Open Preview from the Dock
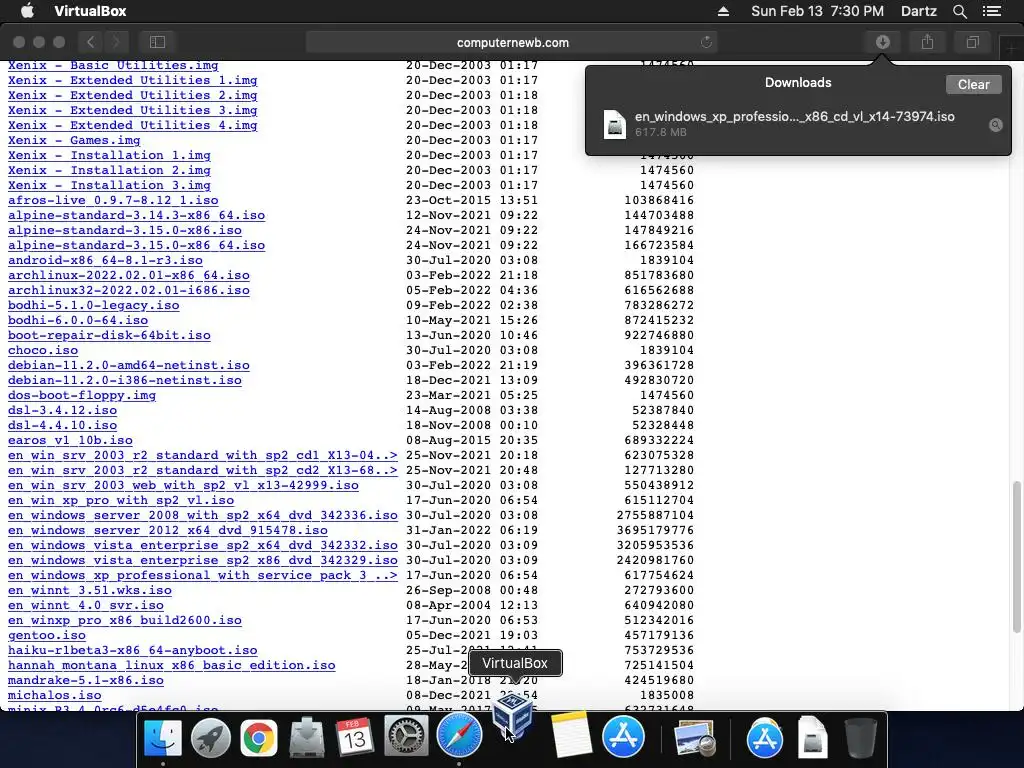1024x768 pixels. [695, 738]
